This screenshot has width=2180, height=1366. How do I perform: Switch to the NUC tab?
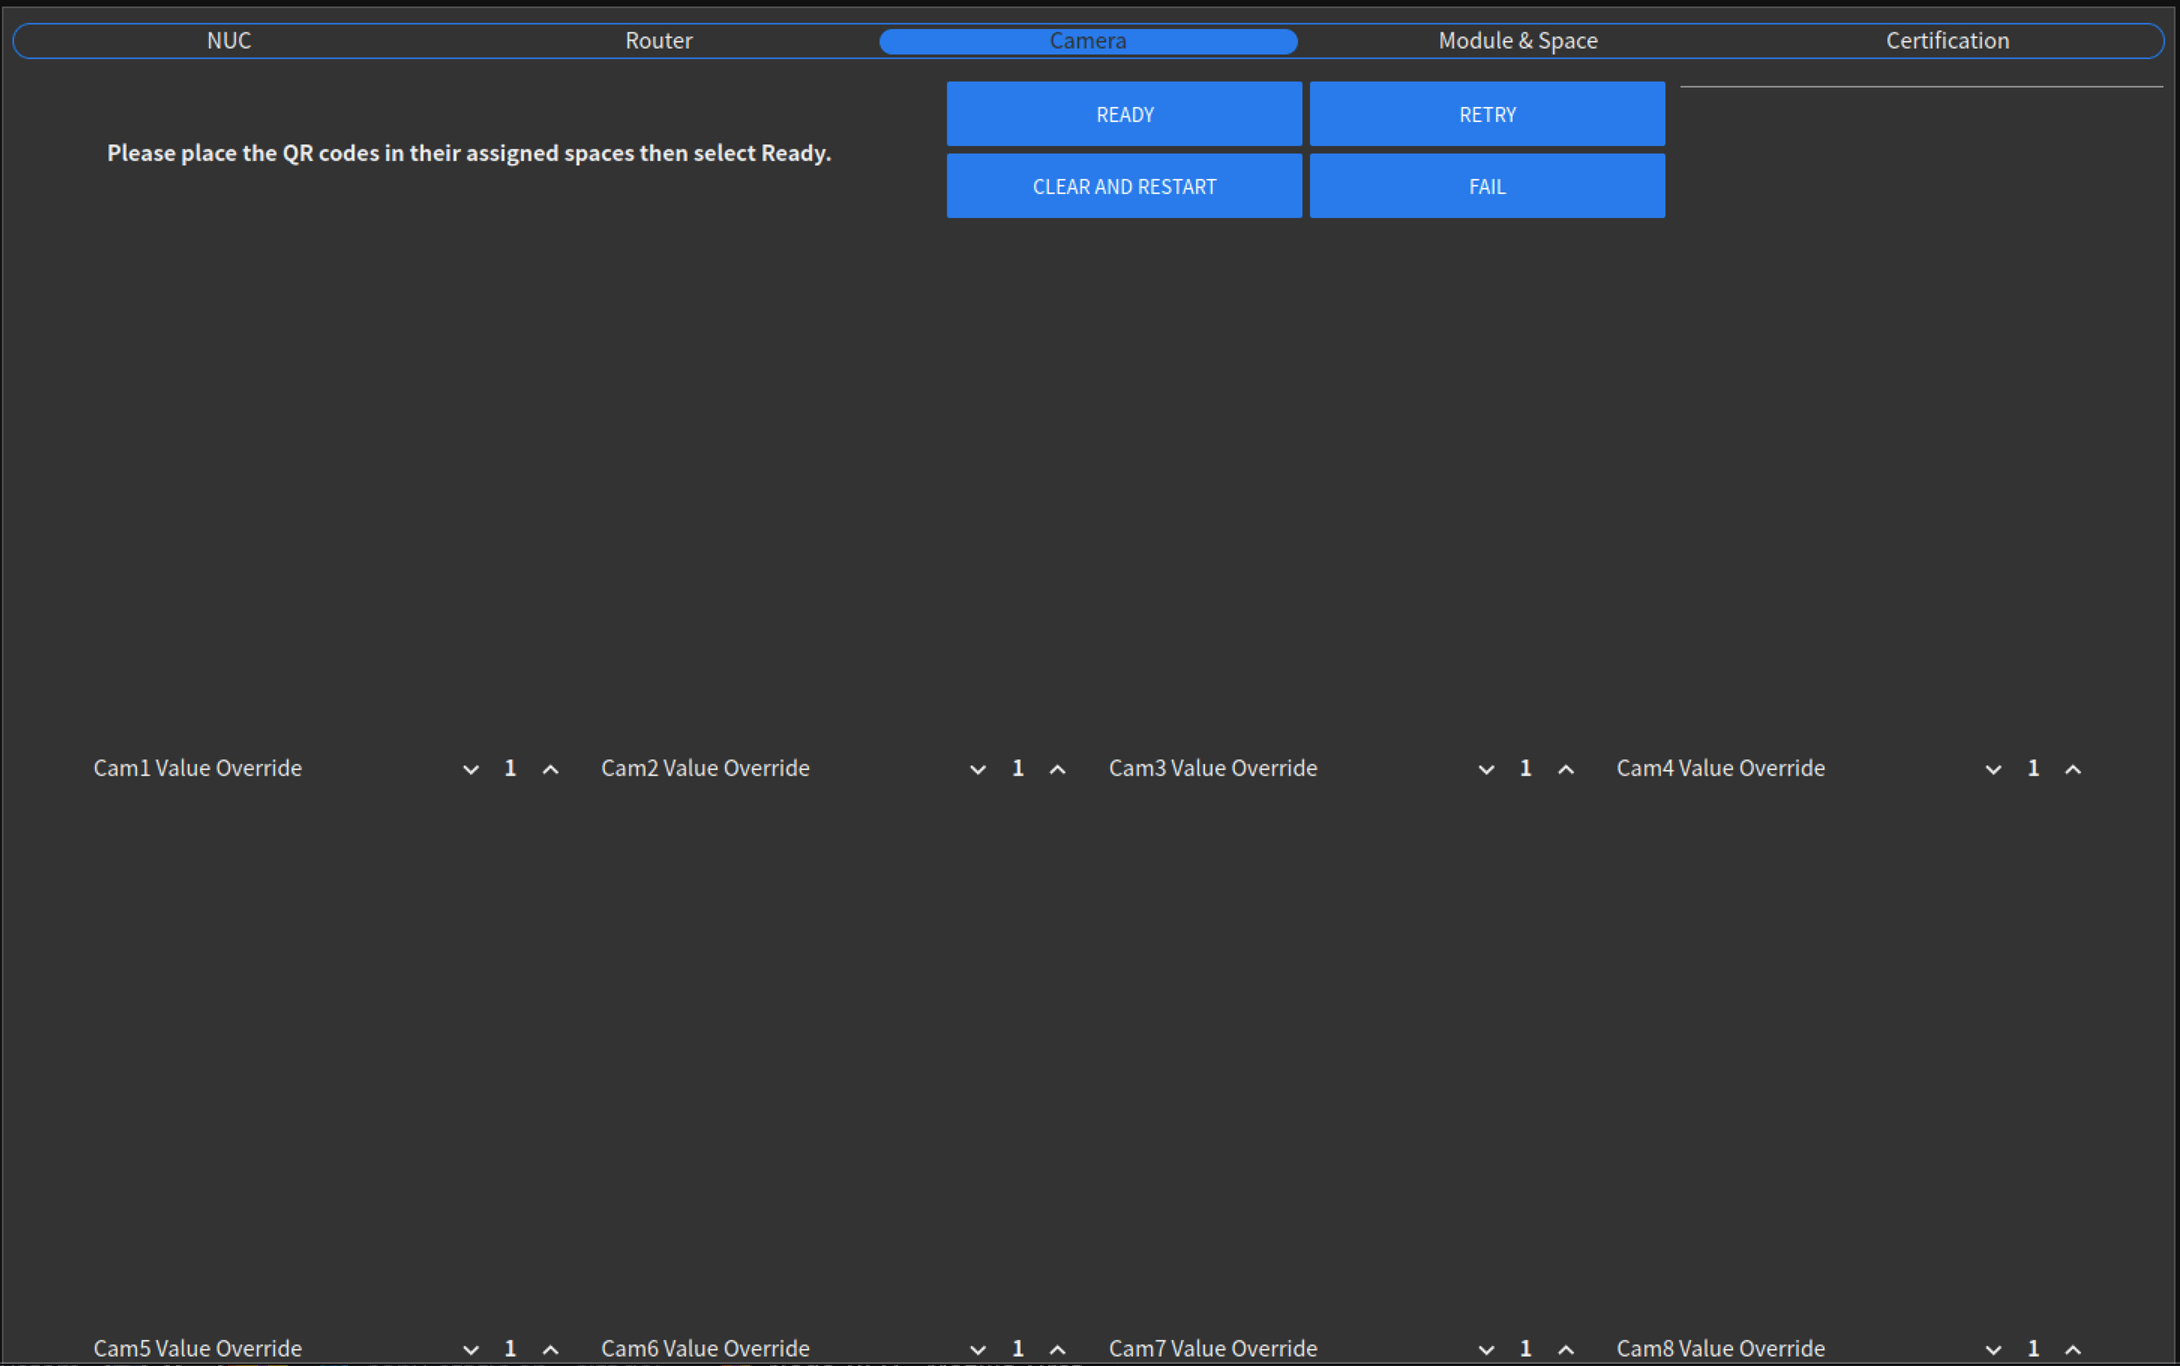coord(229,41)
